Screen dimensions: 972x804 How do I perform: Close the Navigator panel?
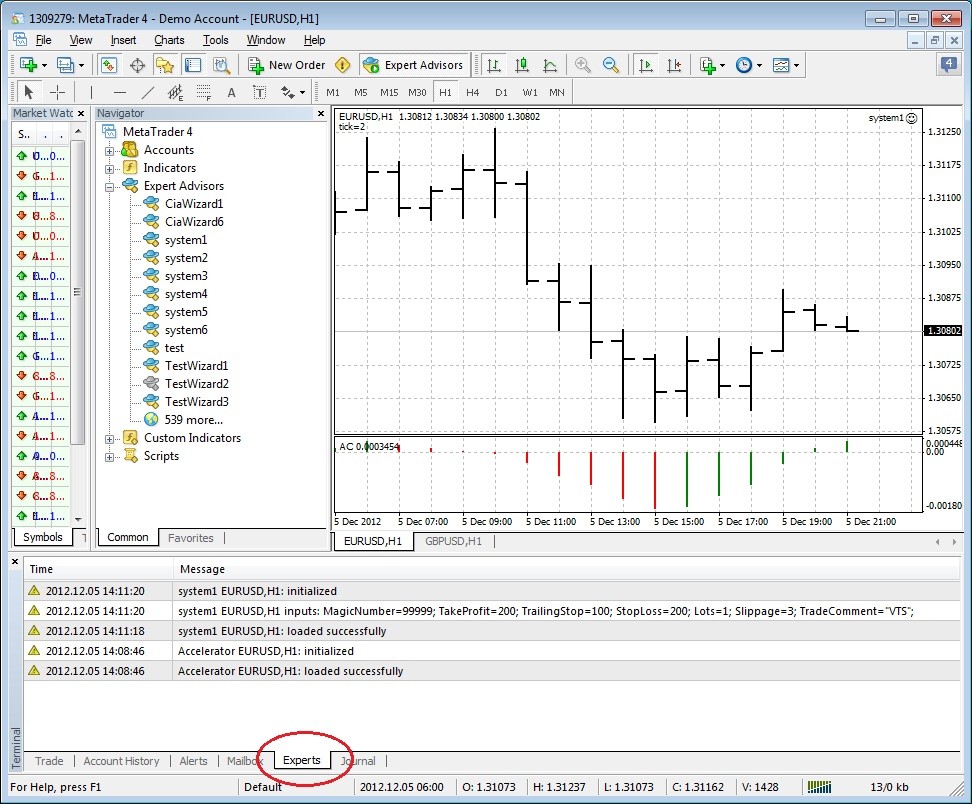tap(320, 113)
